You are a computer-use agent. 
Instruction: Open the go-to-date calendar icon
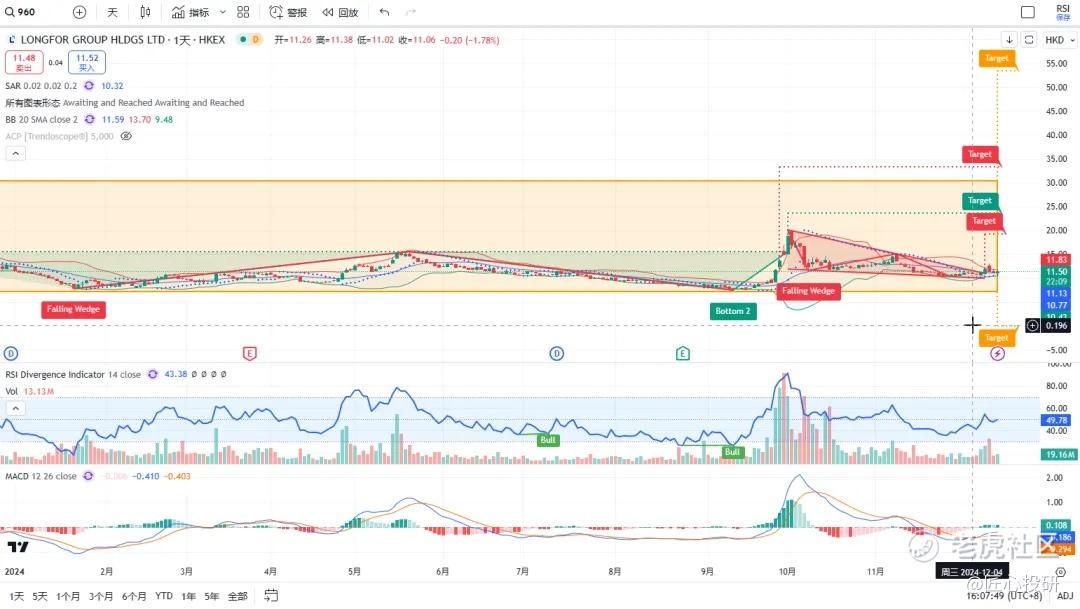click(271, 595)
